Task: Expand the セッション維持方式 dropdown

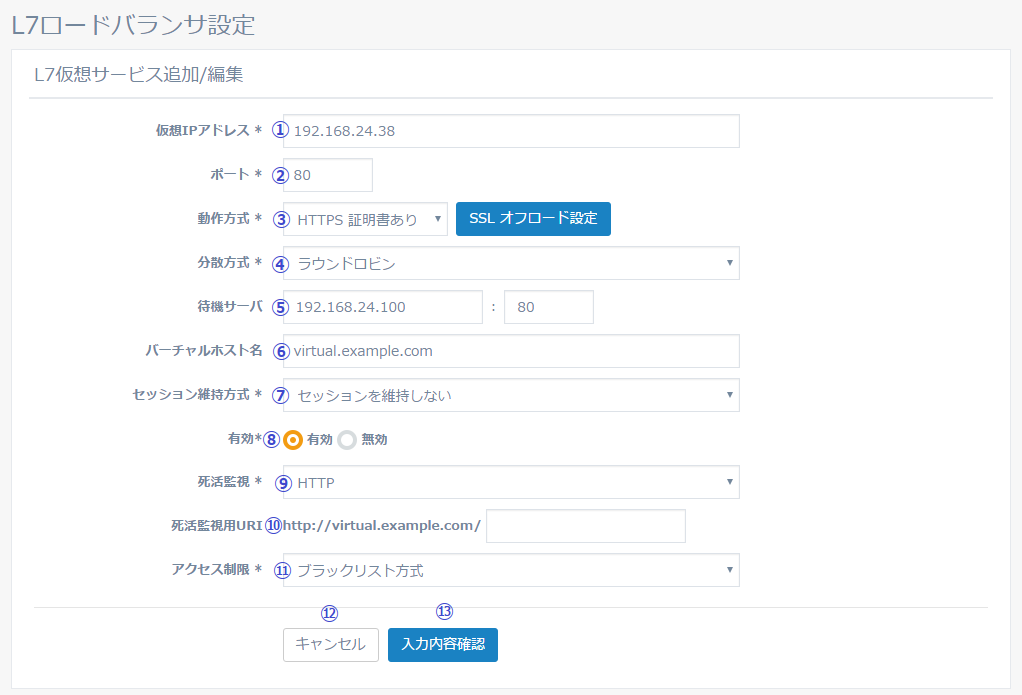Action: click(x=510, y=395)
